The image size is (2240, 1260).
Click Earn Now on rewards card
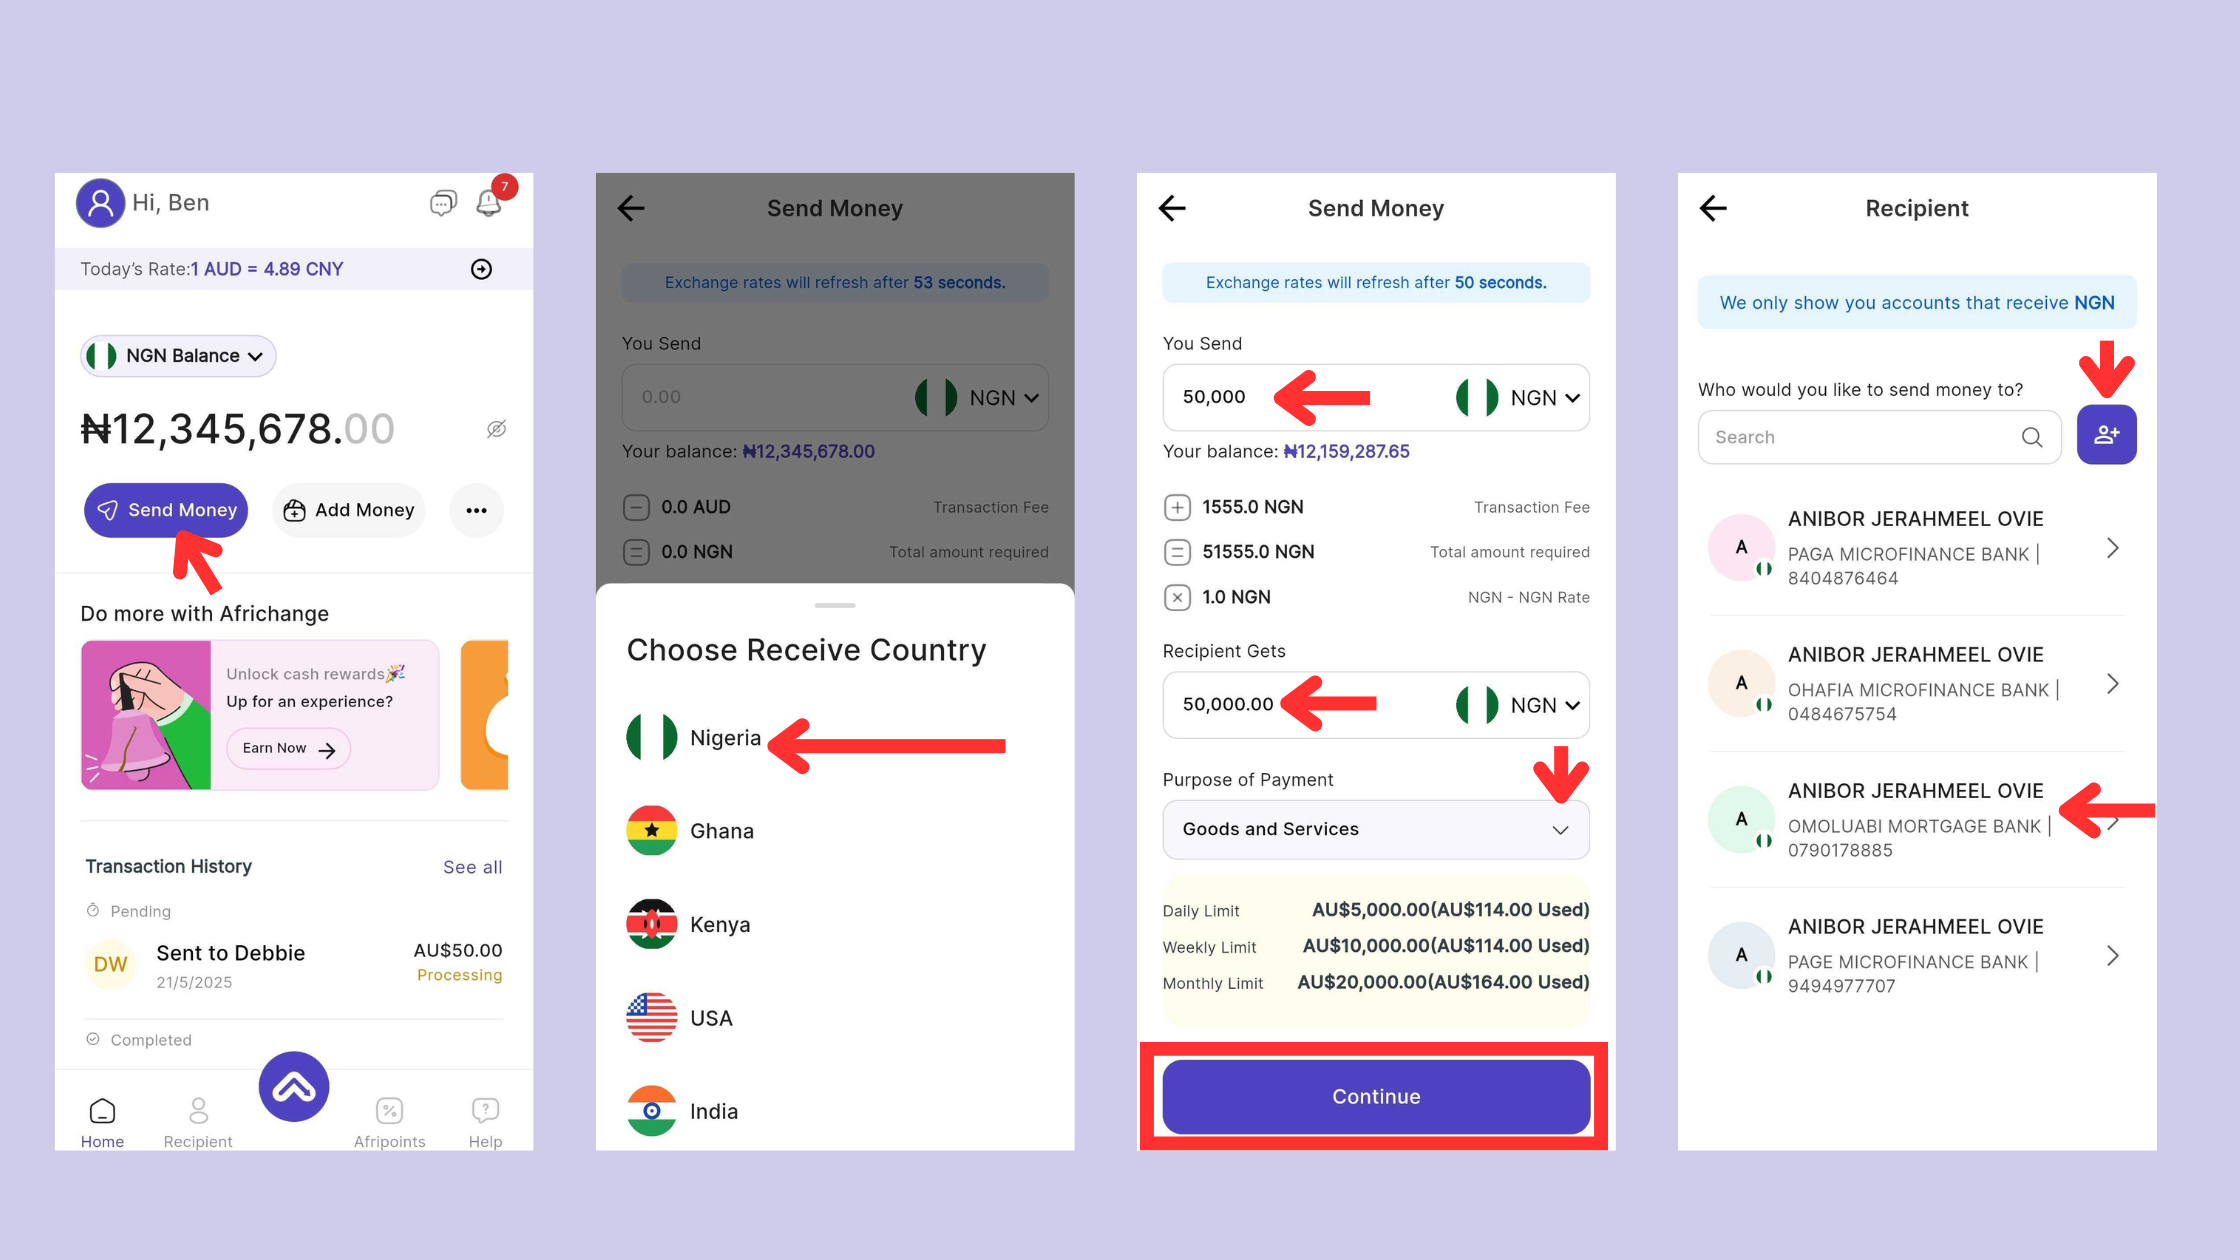point(288,749)
